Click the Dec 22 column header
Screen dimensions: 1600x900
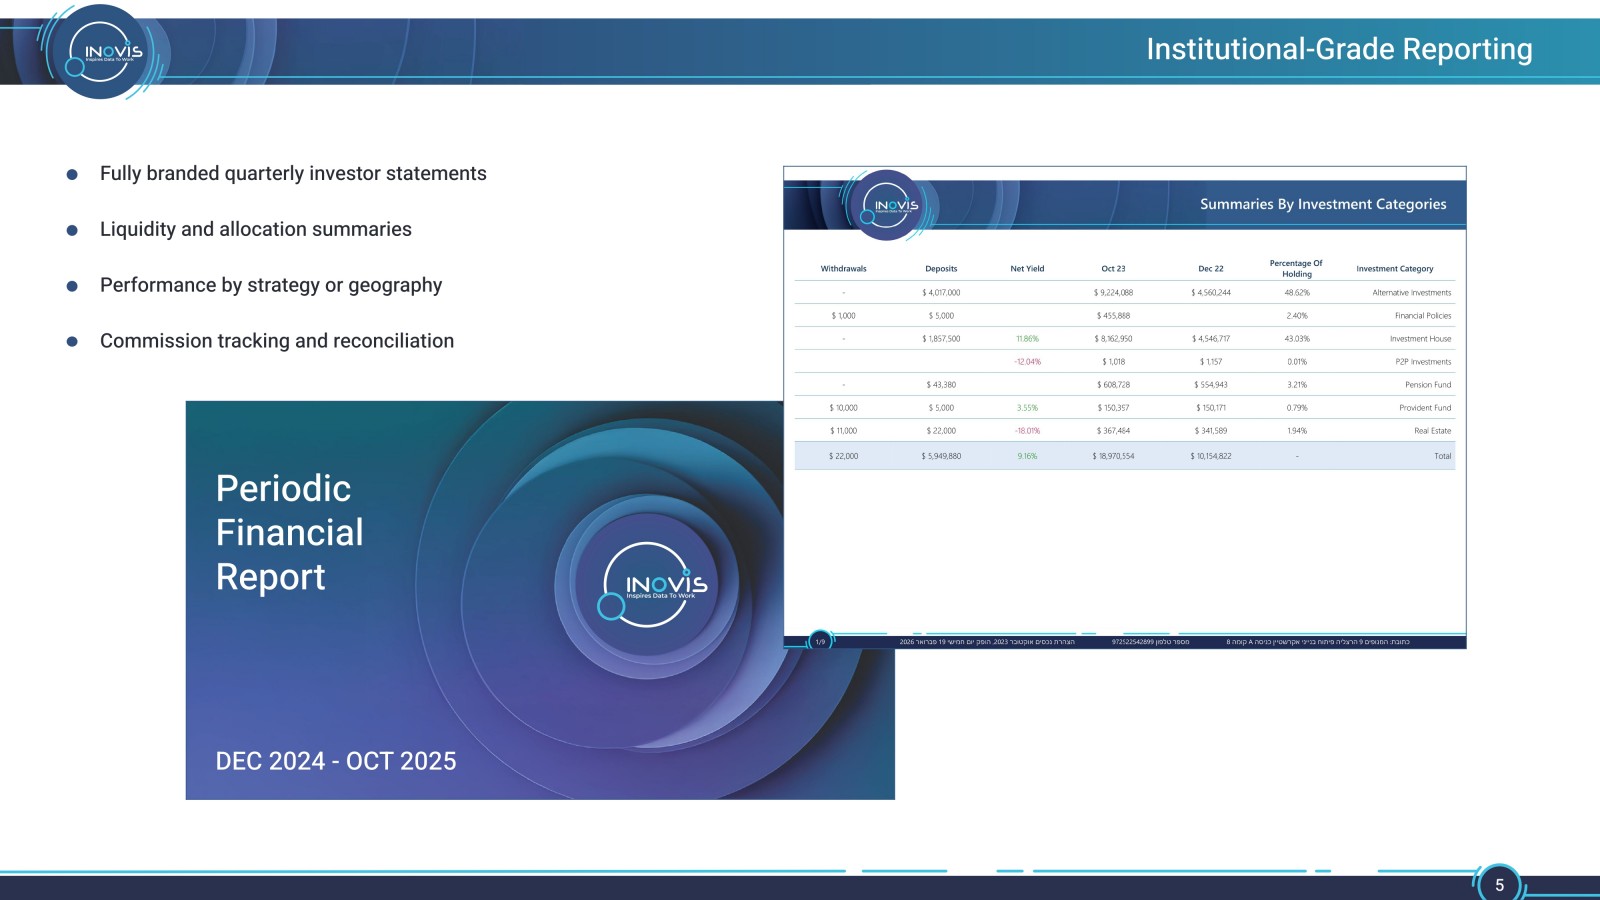tap(1210, 269)
